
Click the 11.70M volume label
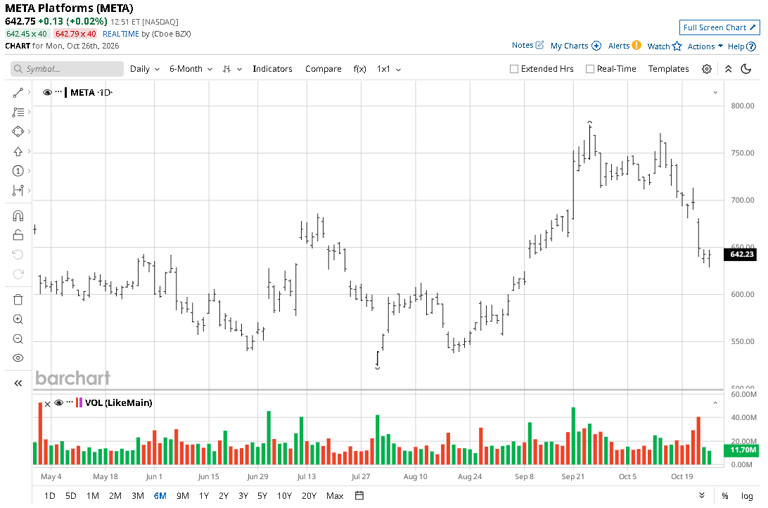pyautogui.click(x=742, y=450)
